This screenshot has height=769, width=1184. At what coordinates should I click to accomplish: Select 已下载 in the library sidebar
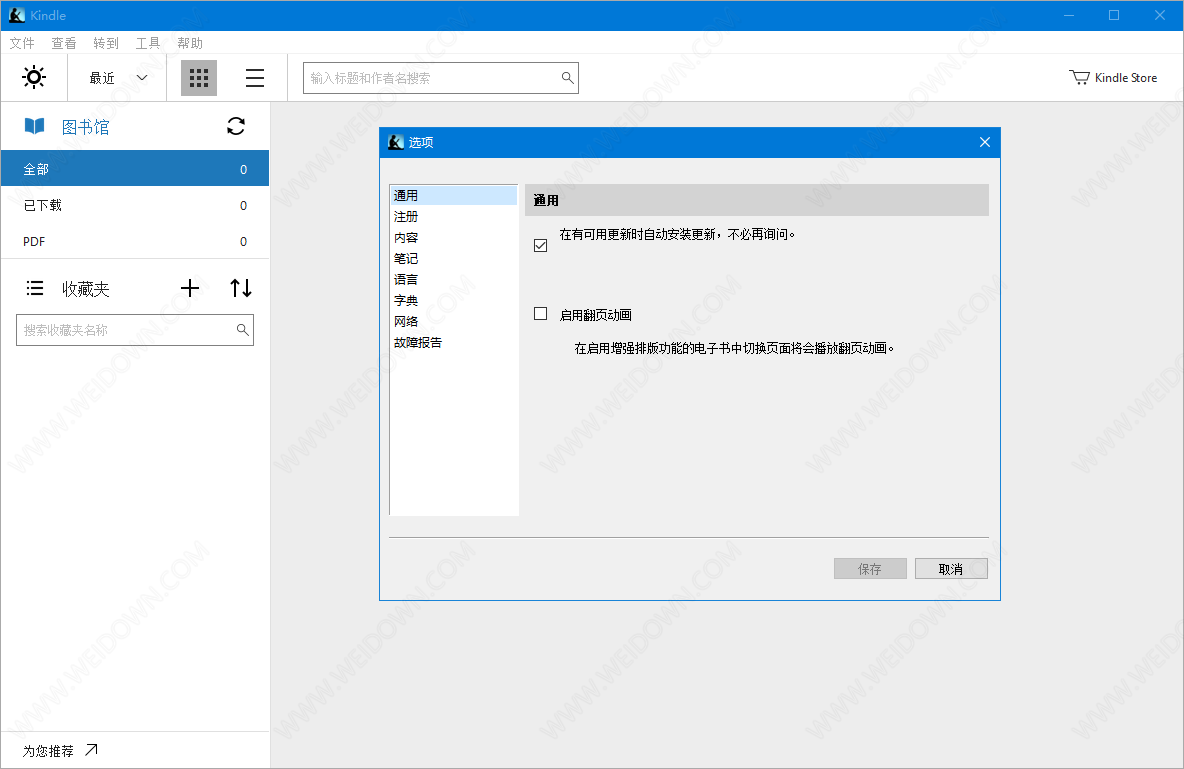(43, 205)
